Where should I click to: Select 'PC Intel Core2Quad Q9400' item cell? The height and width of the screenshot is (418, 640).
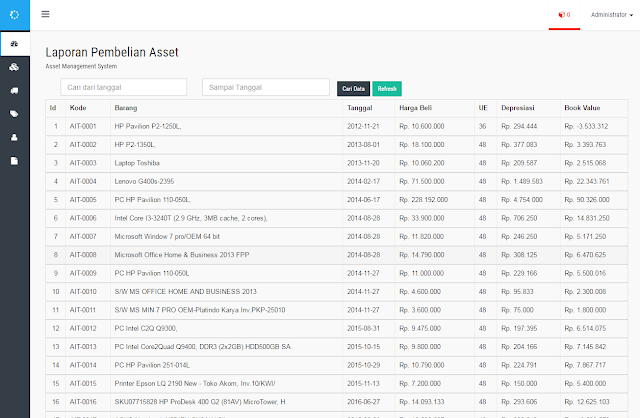pyautogui.click(x=227, y=347)
